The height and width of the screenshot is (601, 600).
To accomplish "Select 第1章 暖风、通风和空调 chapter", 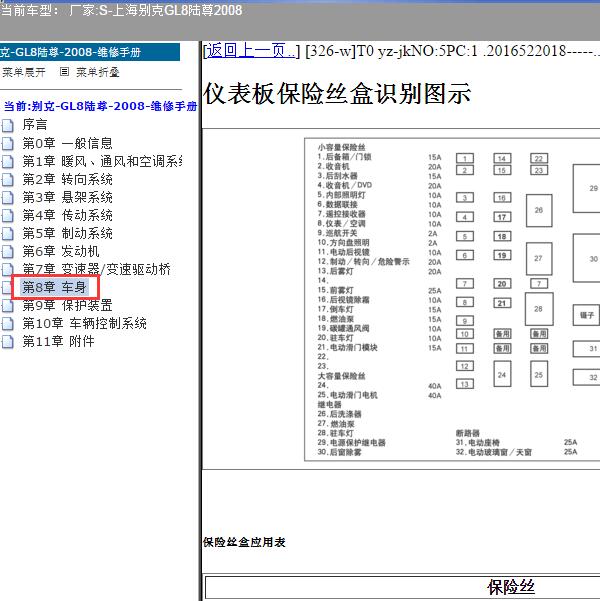I will point(102,161).
